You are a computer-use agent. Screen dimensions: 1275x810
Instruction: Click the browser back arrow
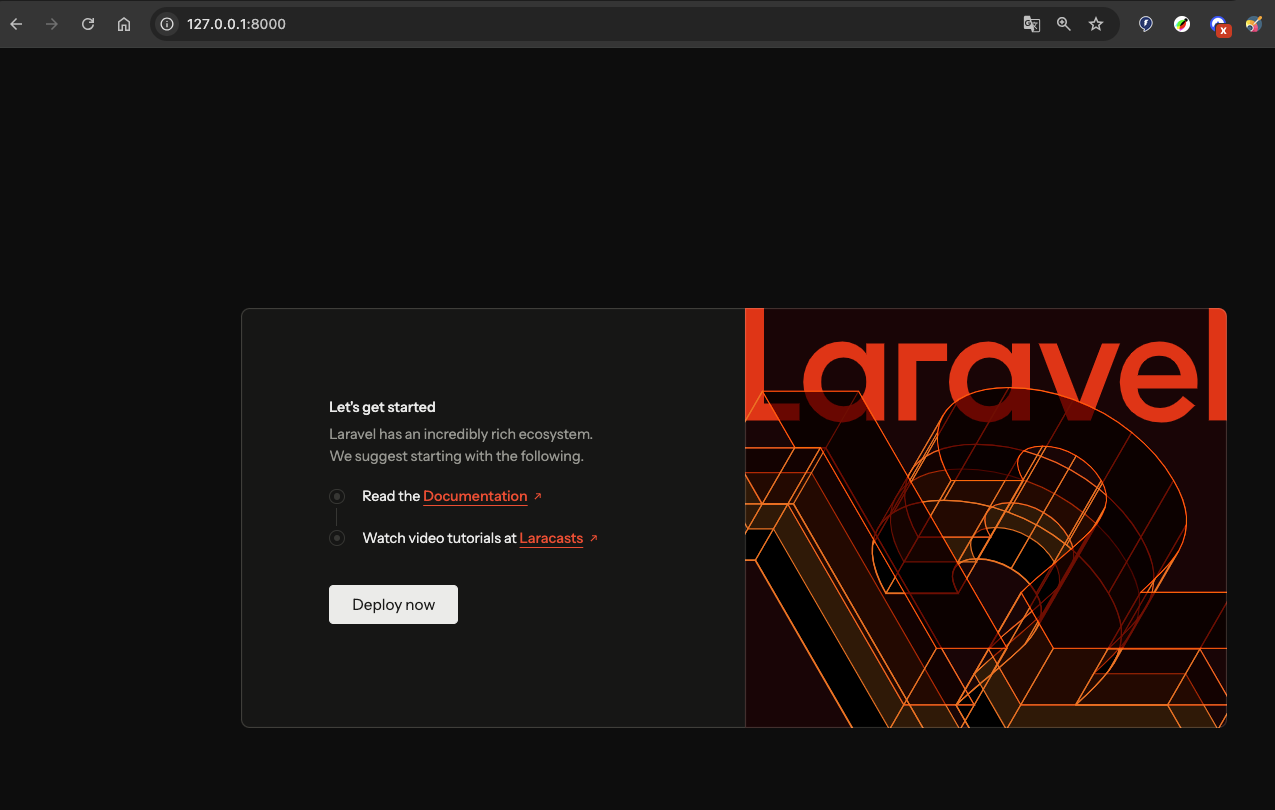tap(16, 24)
